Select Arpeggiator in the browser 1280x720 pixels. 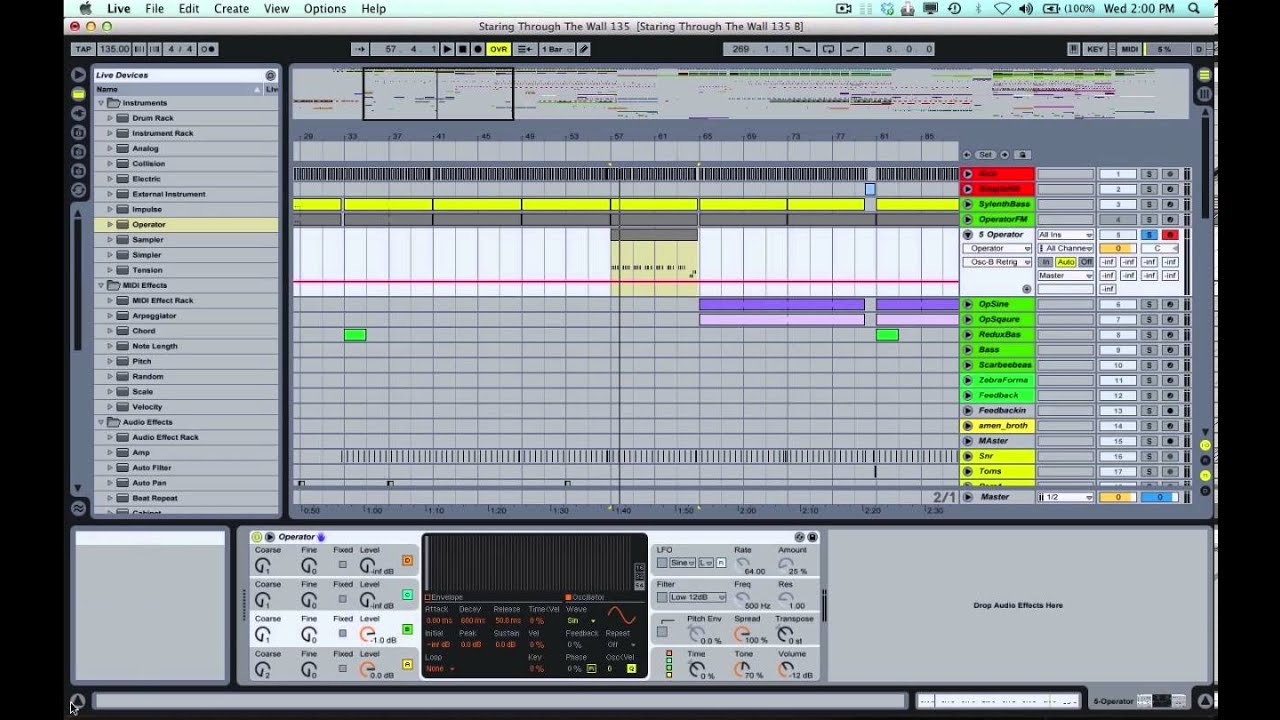[x=154, y=315]
